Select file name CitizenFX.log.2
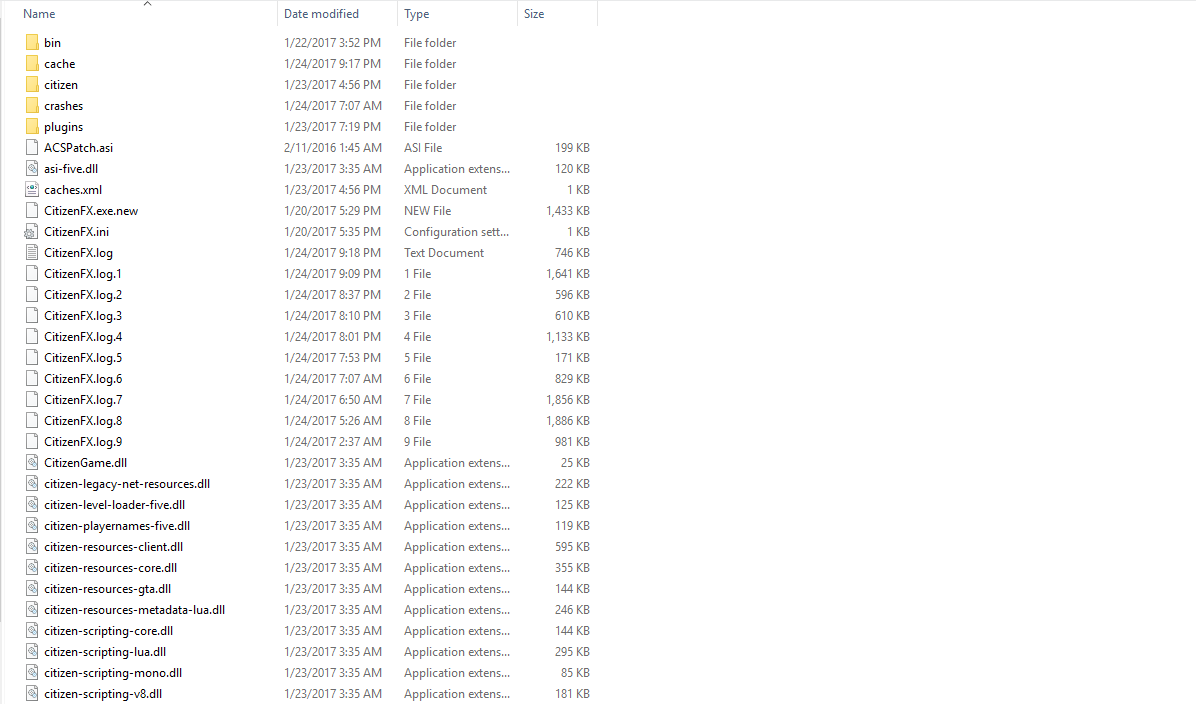The height and width of the screenshot is (704, 1196). tap(83, 294)
